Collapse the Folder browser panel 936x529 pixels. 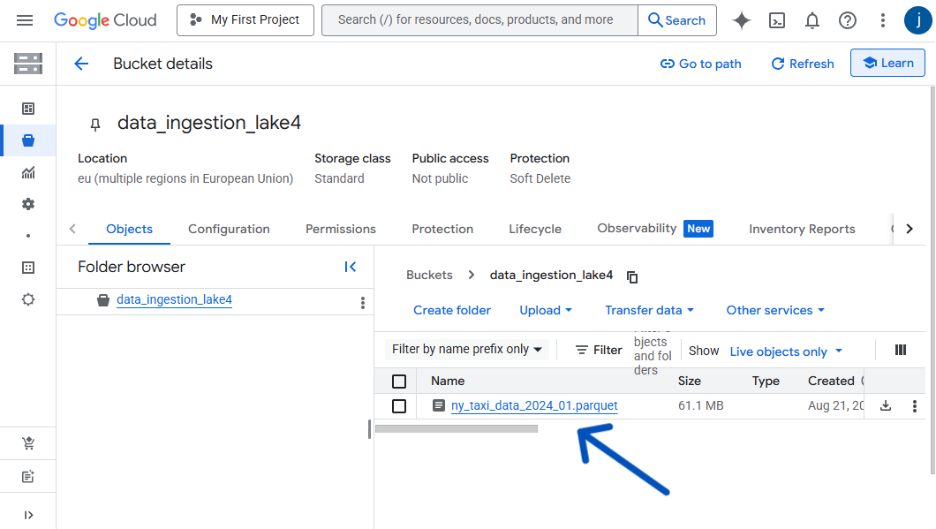click(350, 267)
